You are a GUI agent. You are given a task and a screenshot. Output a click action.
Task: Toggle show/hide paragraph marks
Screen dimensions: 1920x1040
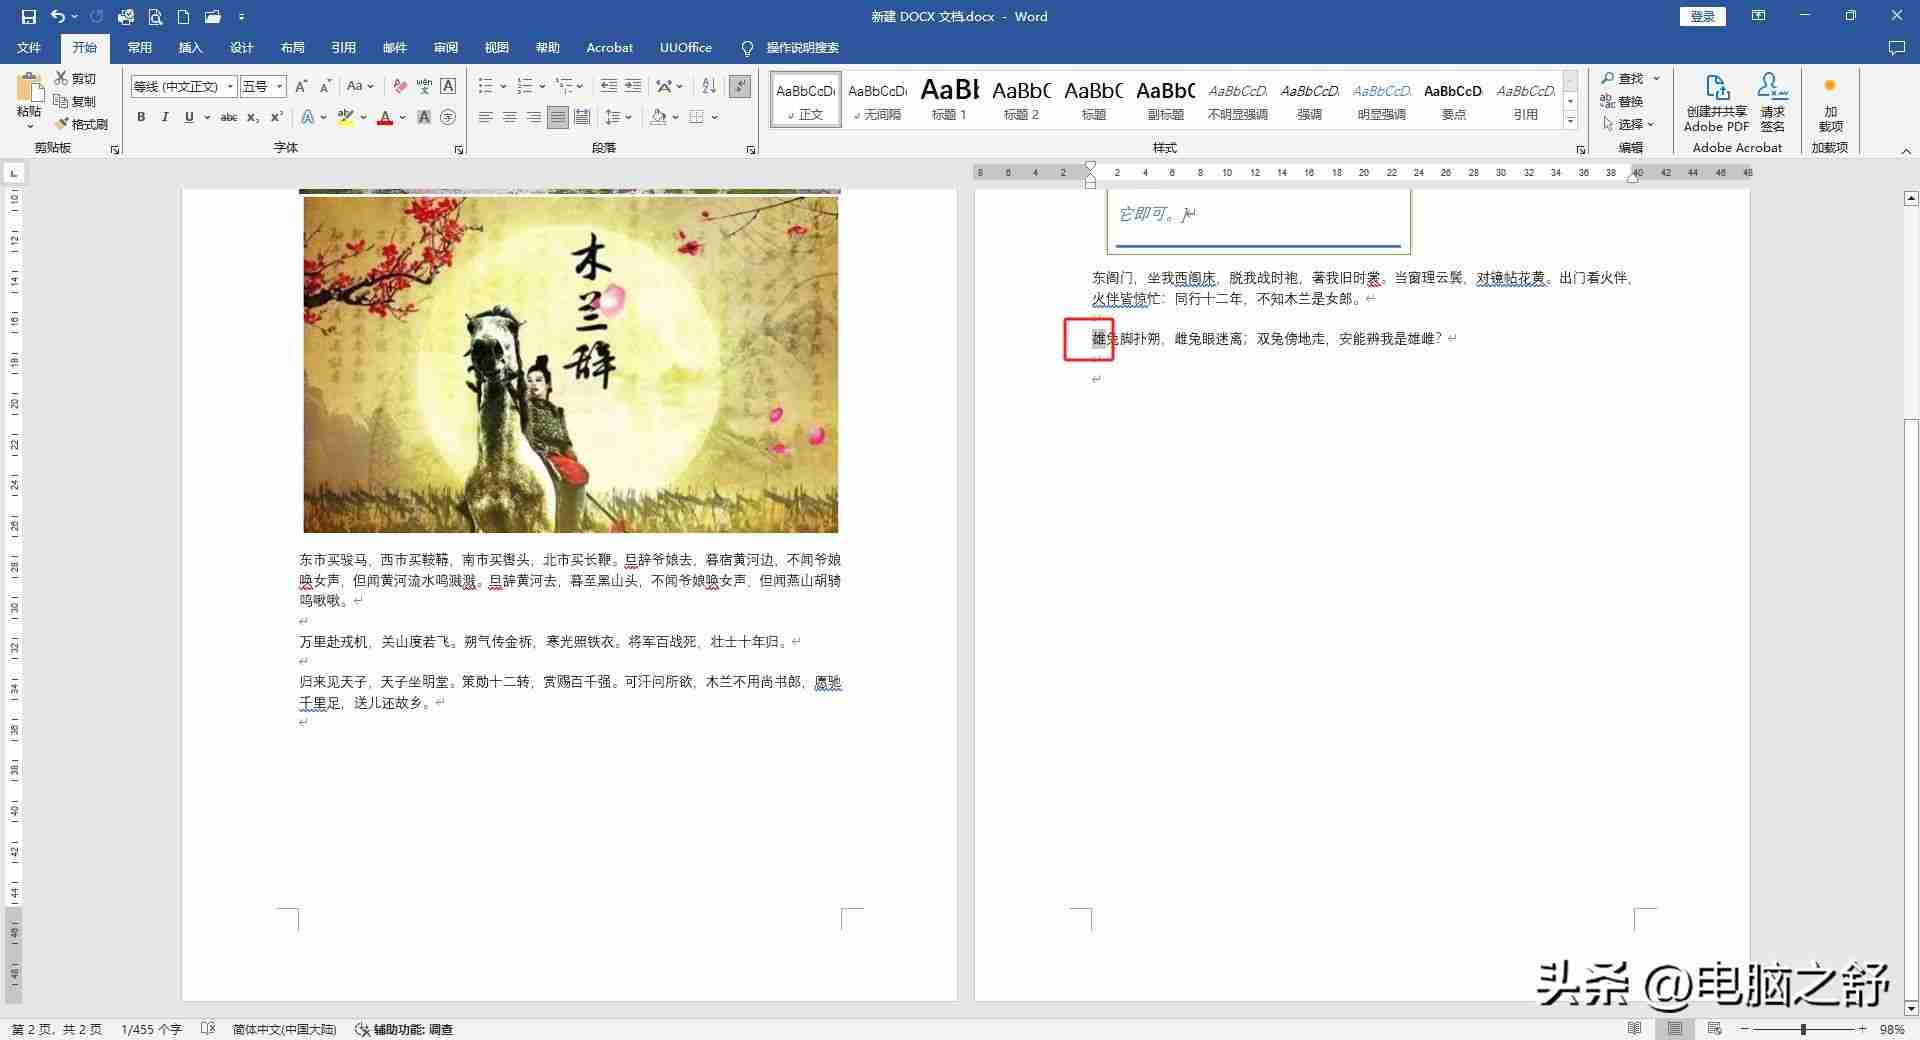tap(741, 86)
